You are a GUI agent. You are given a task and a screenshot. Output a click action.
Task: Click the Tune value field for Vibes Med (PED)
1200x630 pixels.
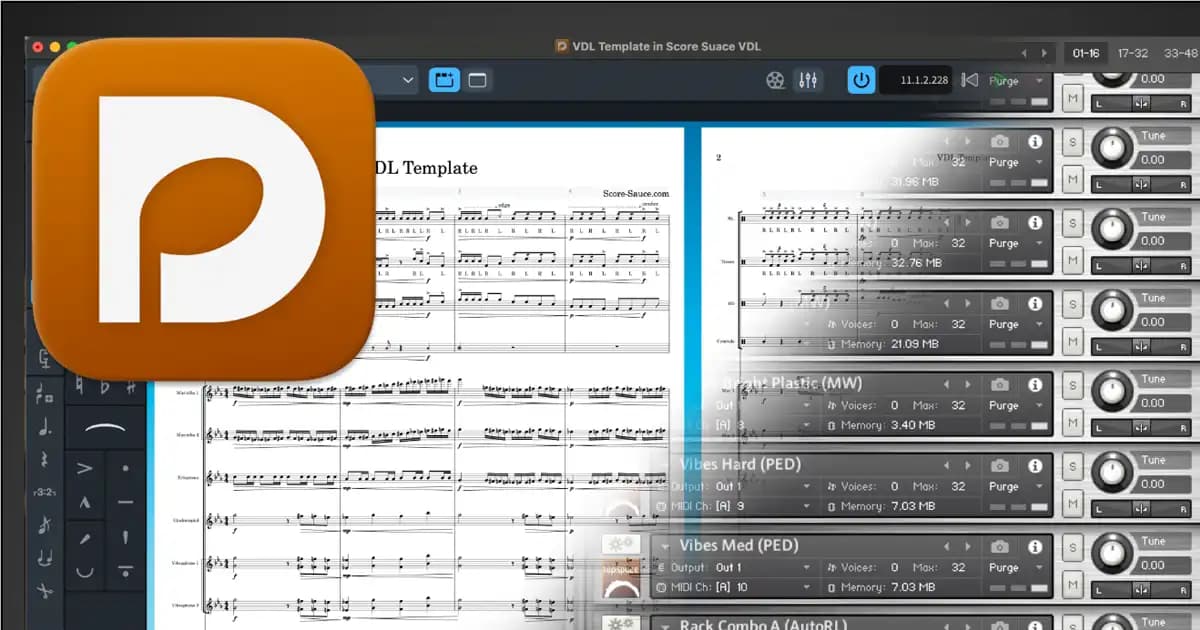coord(1164,565)
